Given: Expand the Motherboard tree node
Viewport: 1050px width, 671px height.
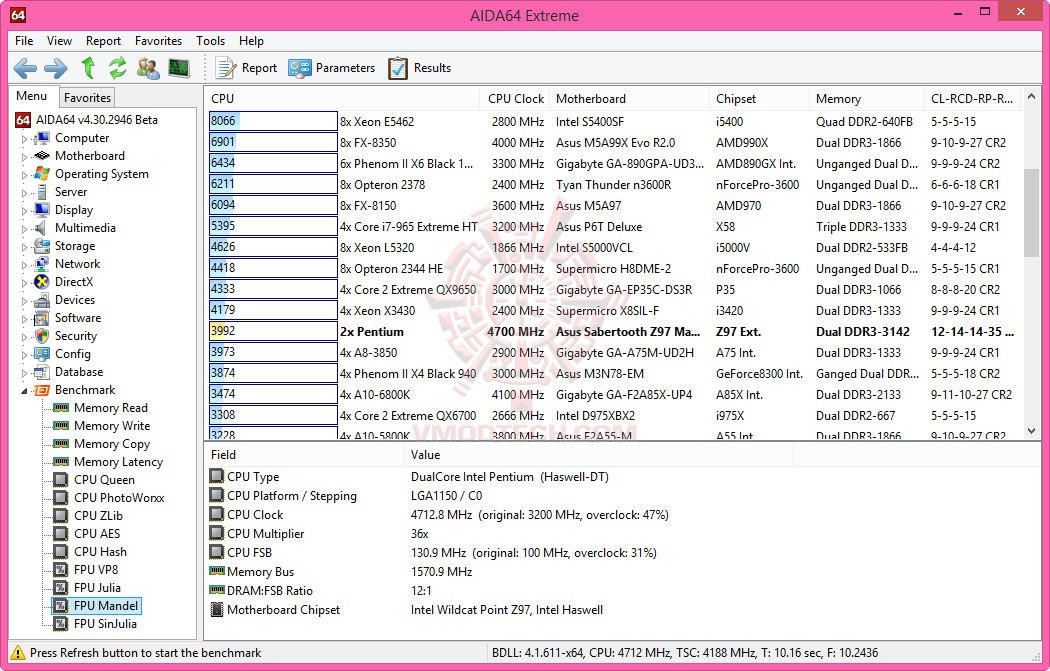Looking at the screenshot, I should [25, 157].
